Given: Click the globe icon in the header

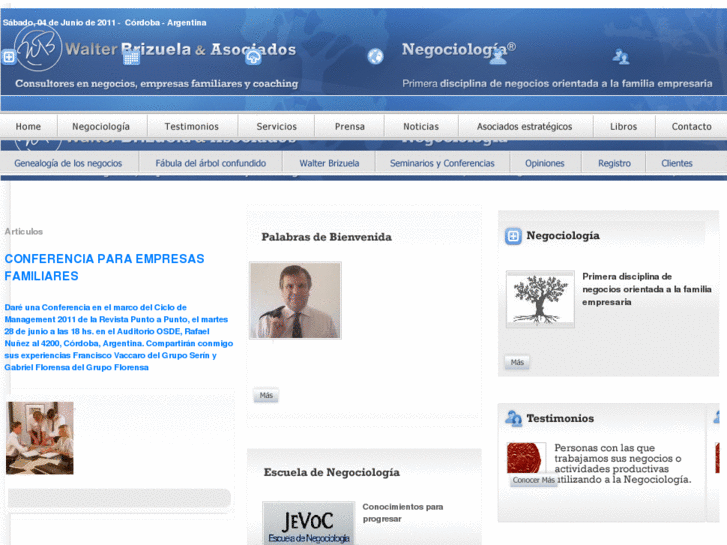Looking at the screenshot, I should [x=376, y=57].
